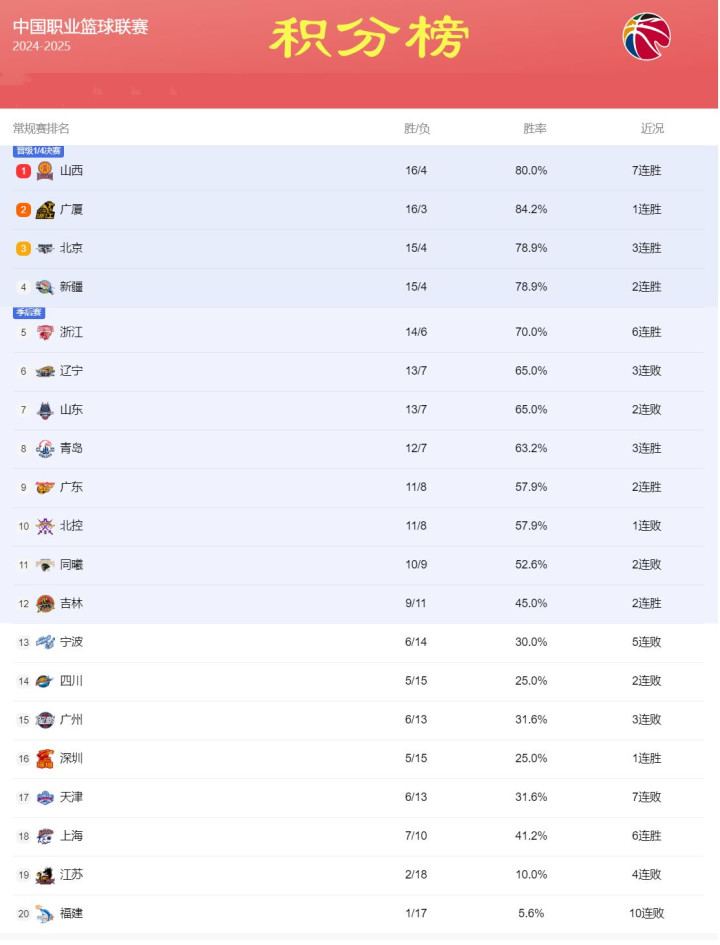Click the 山西 team logo
Viewport: 720px width, 945px height.
pyautogui.click(x=45, y=171)
